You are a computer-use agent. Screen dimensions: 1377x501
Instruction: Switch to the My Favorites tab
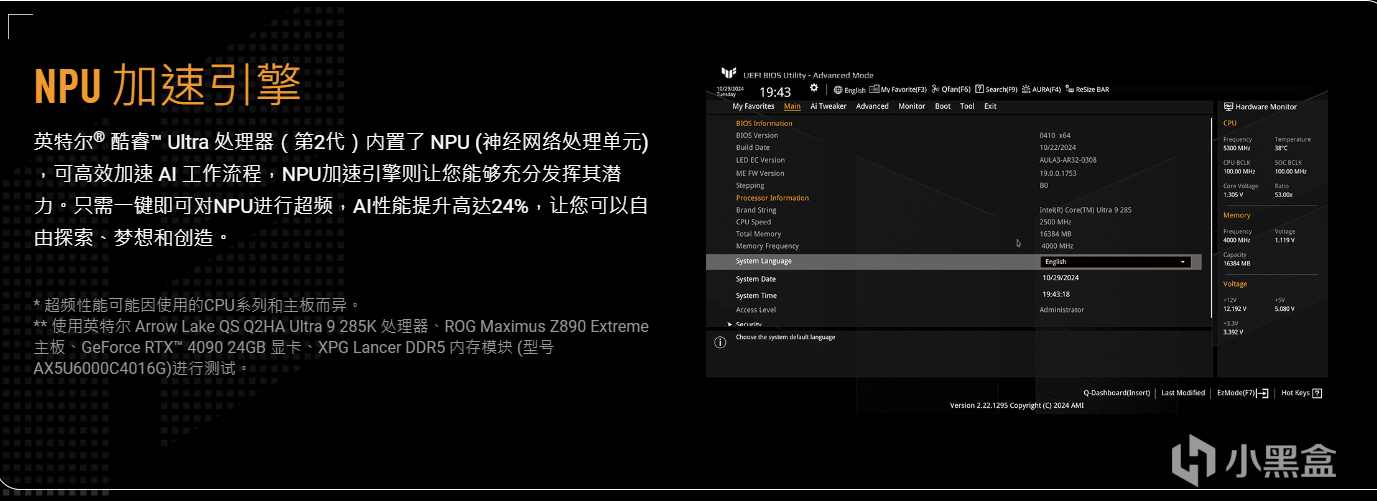coord(753,106)
